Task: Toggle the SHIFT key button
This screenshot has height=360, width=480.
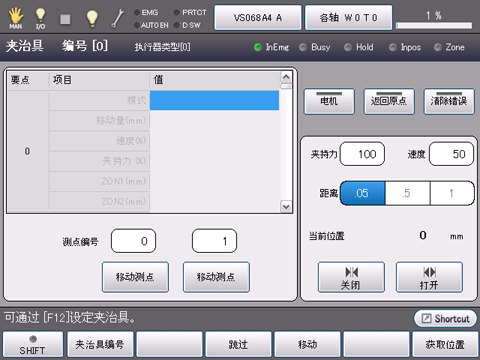Action: pyautogui.click(x=33, y=345)
